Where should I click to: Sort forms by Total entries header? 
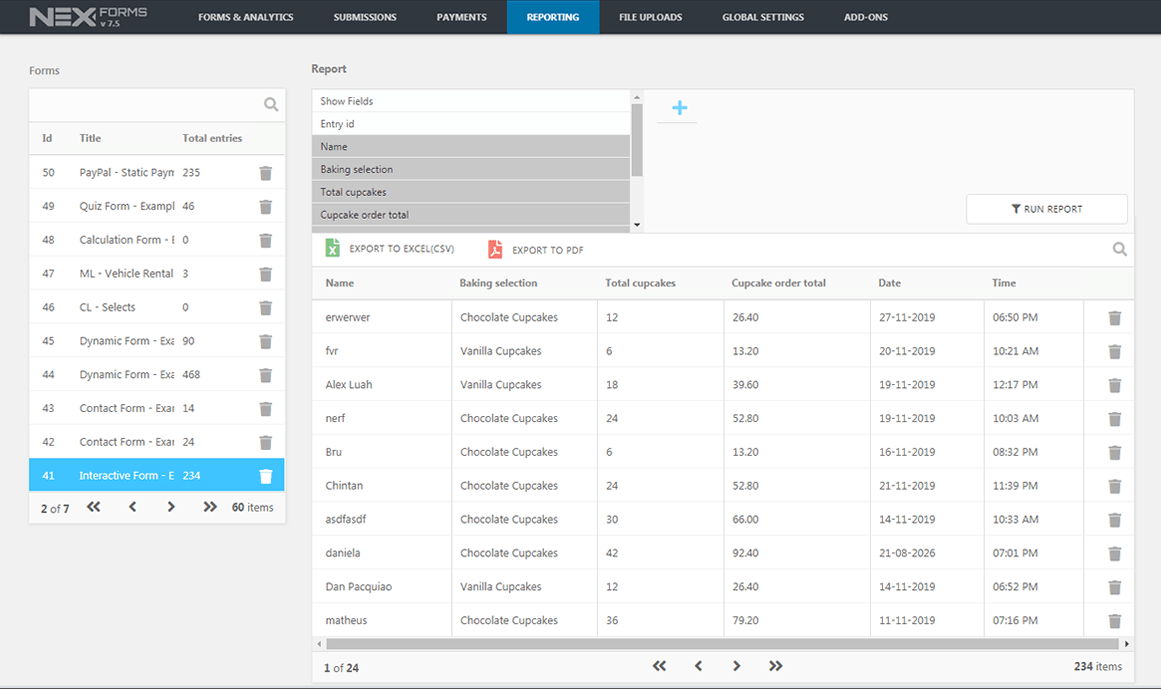213,138
